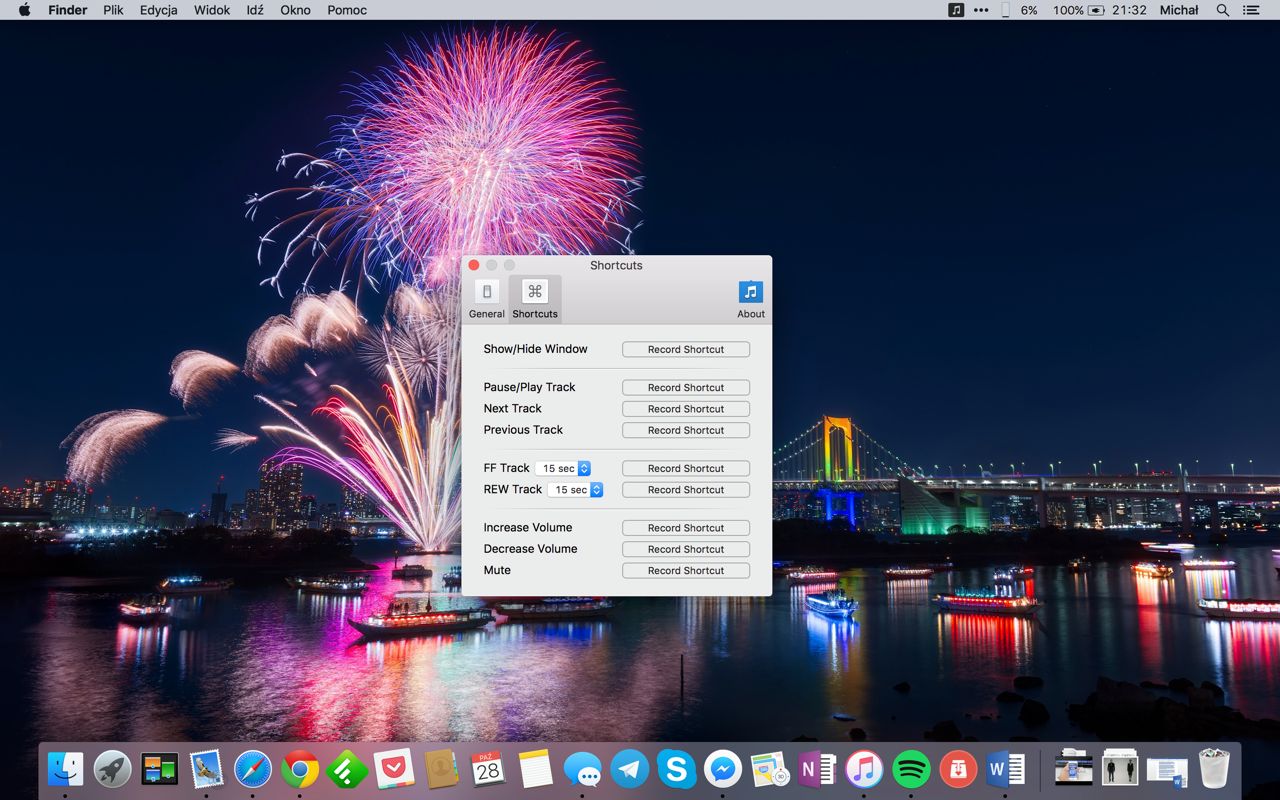Open the Plik menu
The width and height of the screenshot is (1280, 800).
tap(114, 10)
